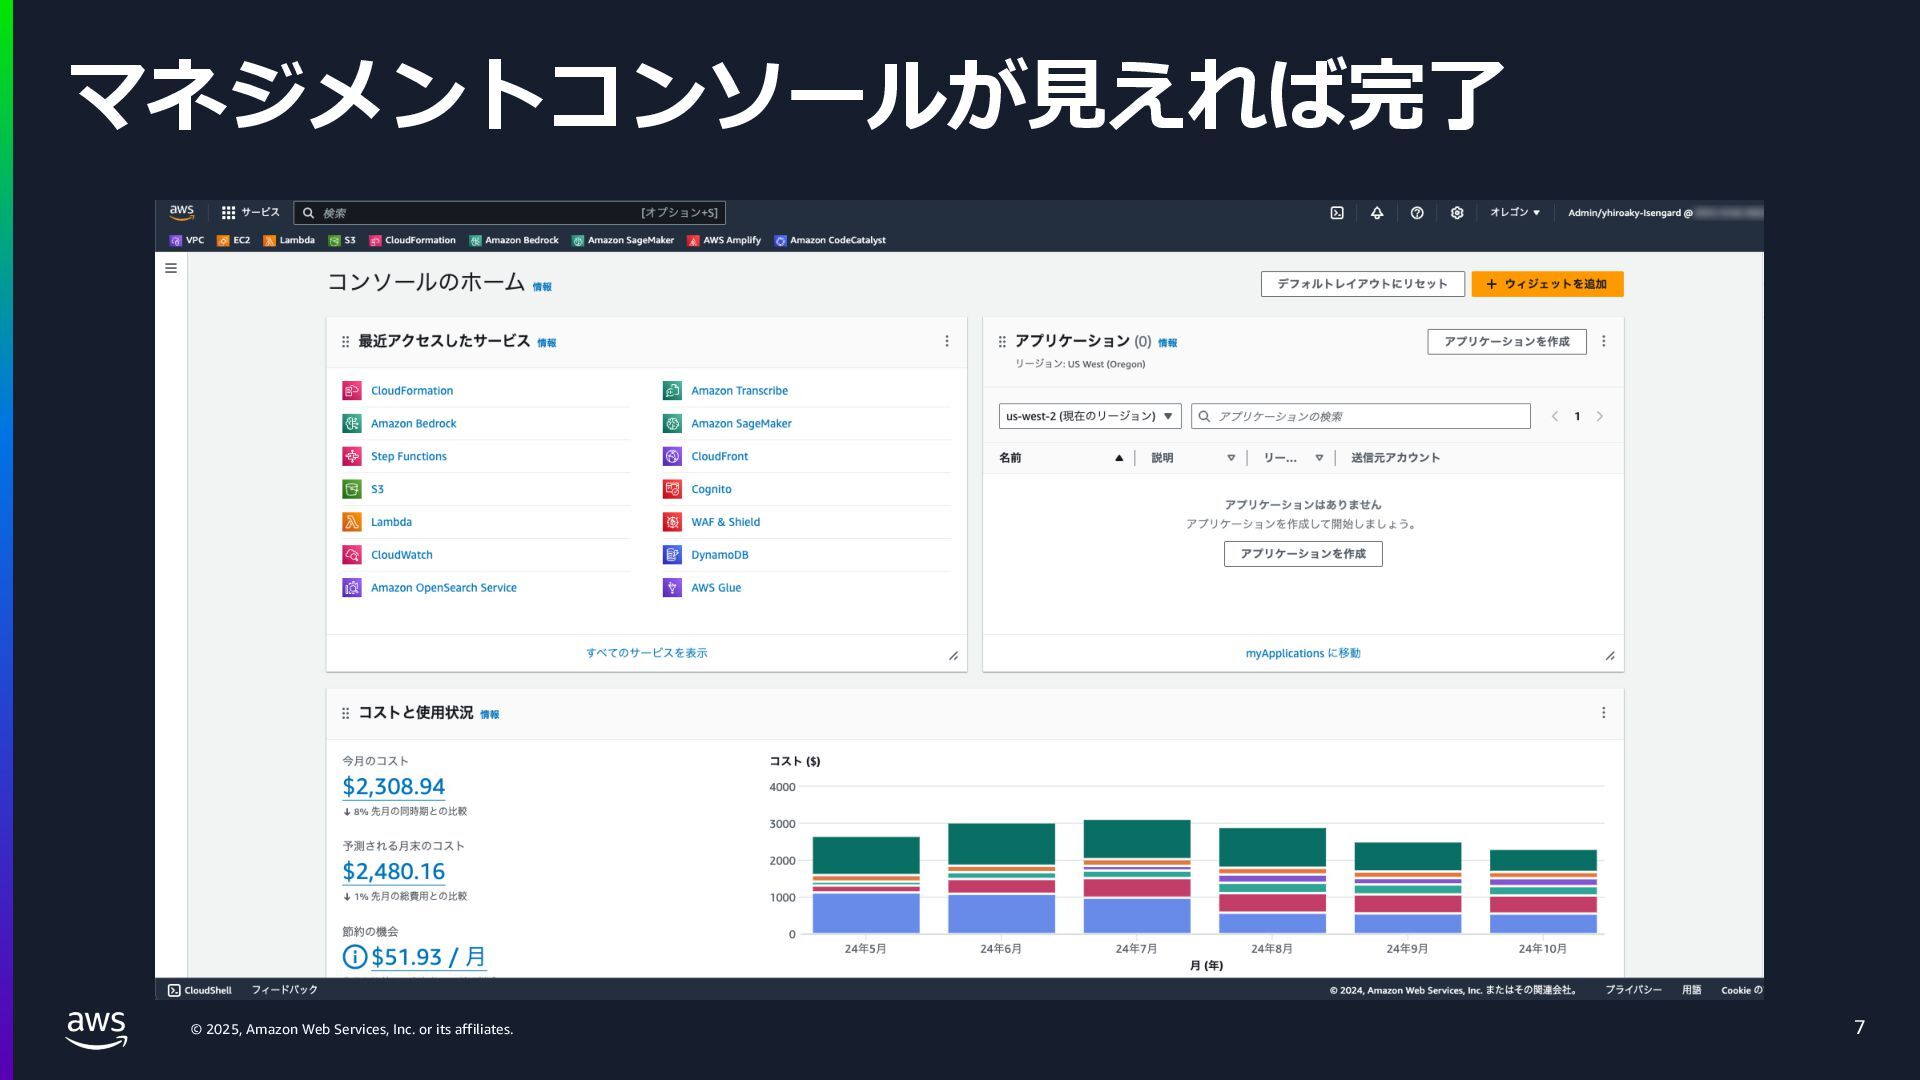Open the us-west-2 region selector dropdown
The height and width of the screenshot is (1080, 1920).
tap(1090, 416)
